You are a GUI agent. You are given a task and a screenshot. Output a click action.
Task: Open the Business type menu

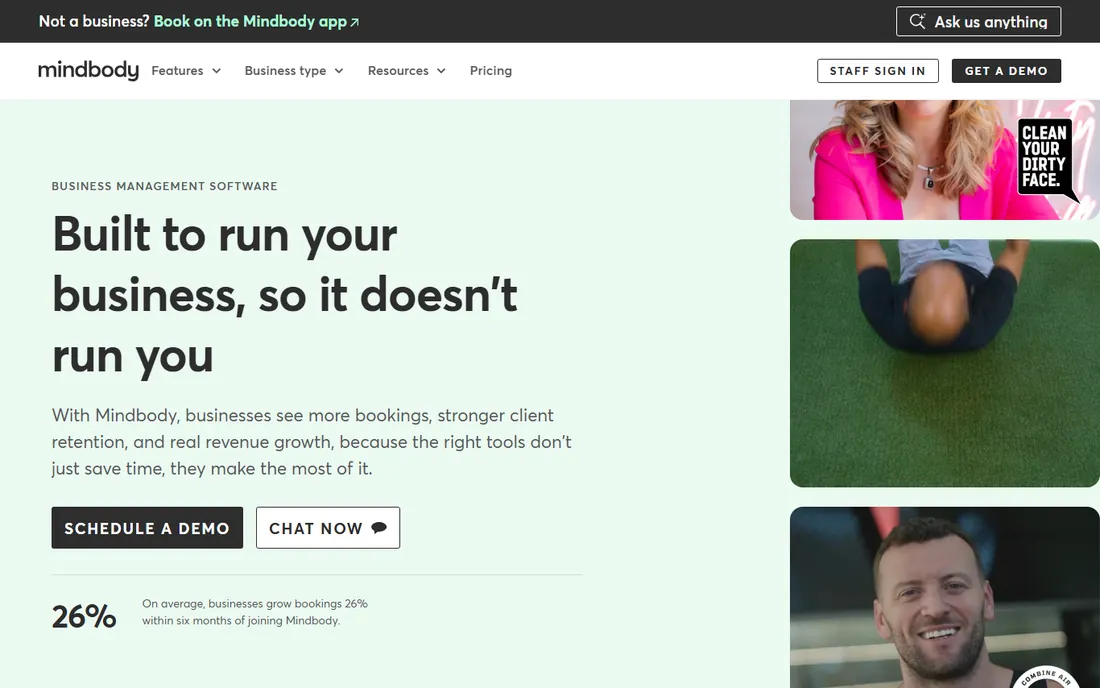[294, 71]
